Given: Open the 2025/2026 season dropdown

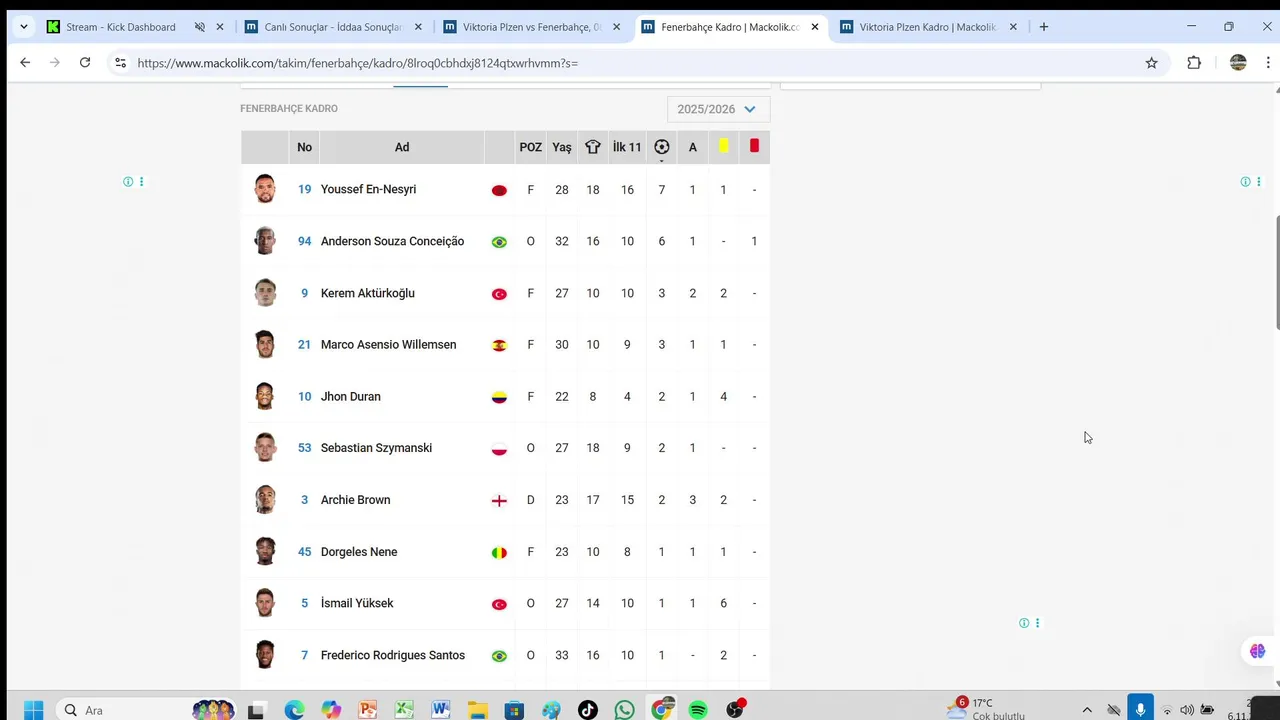Looking at the screenshot, I should pyautogui.click(x=718, y=109).
